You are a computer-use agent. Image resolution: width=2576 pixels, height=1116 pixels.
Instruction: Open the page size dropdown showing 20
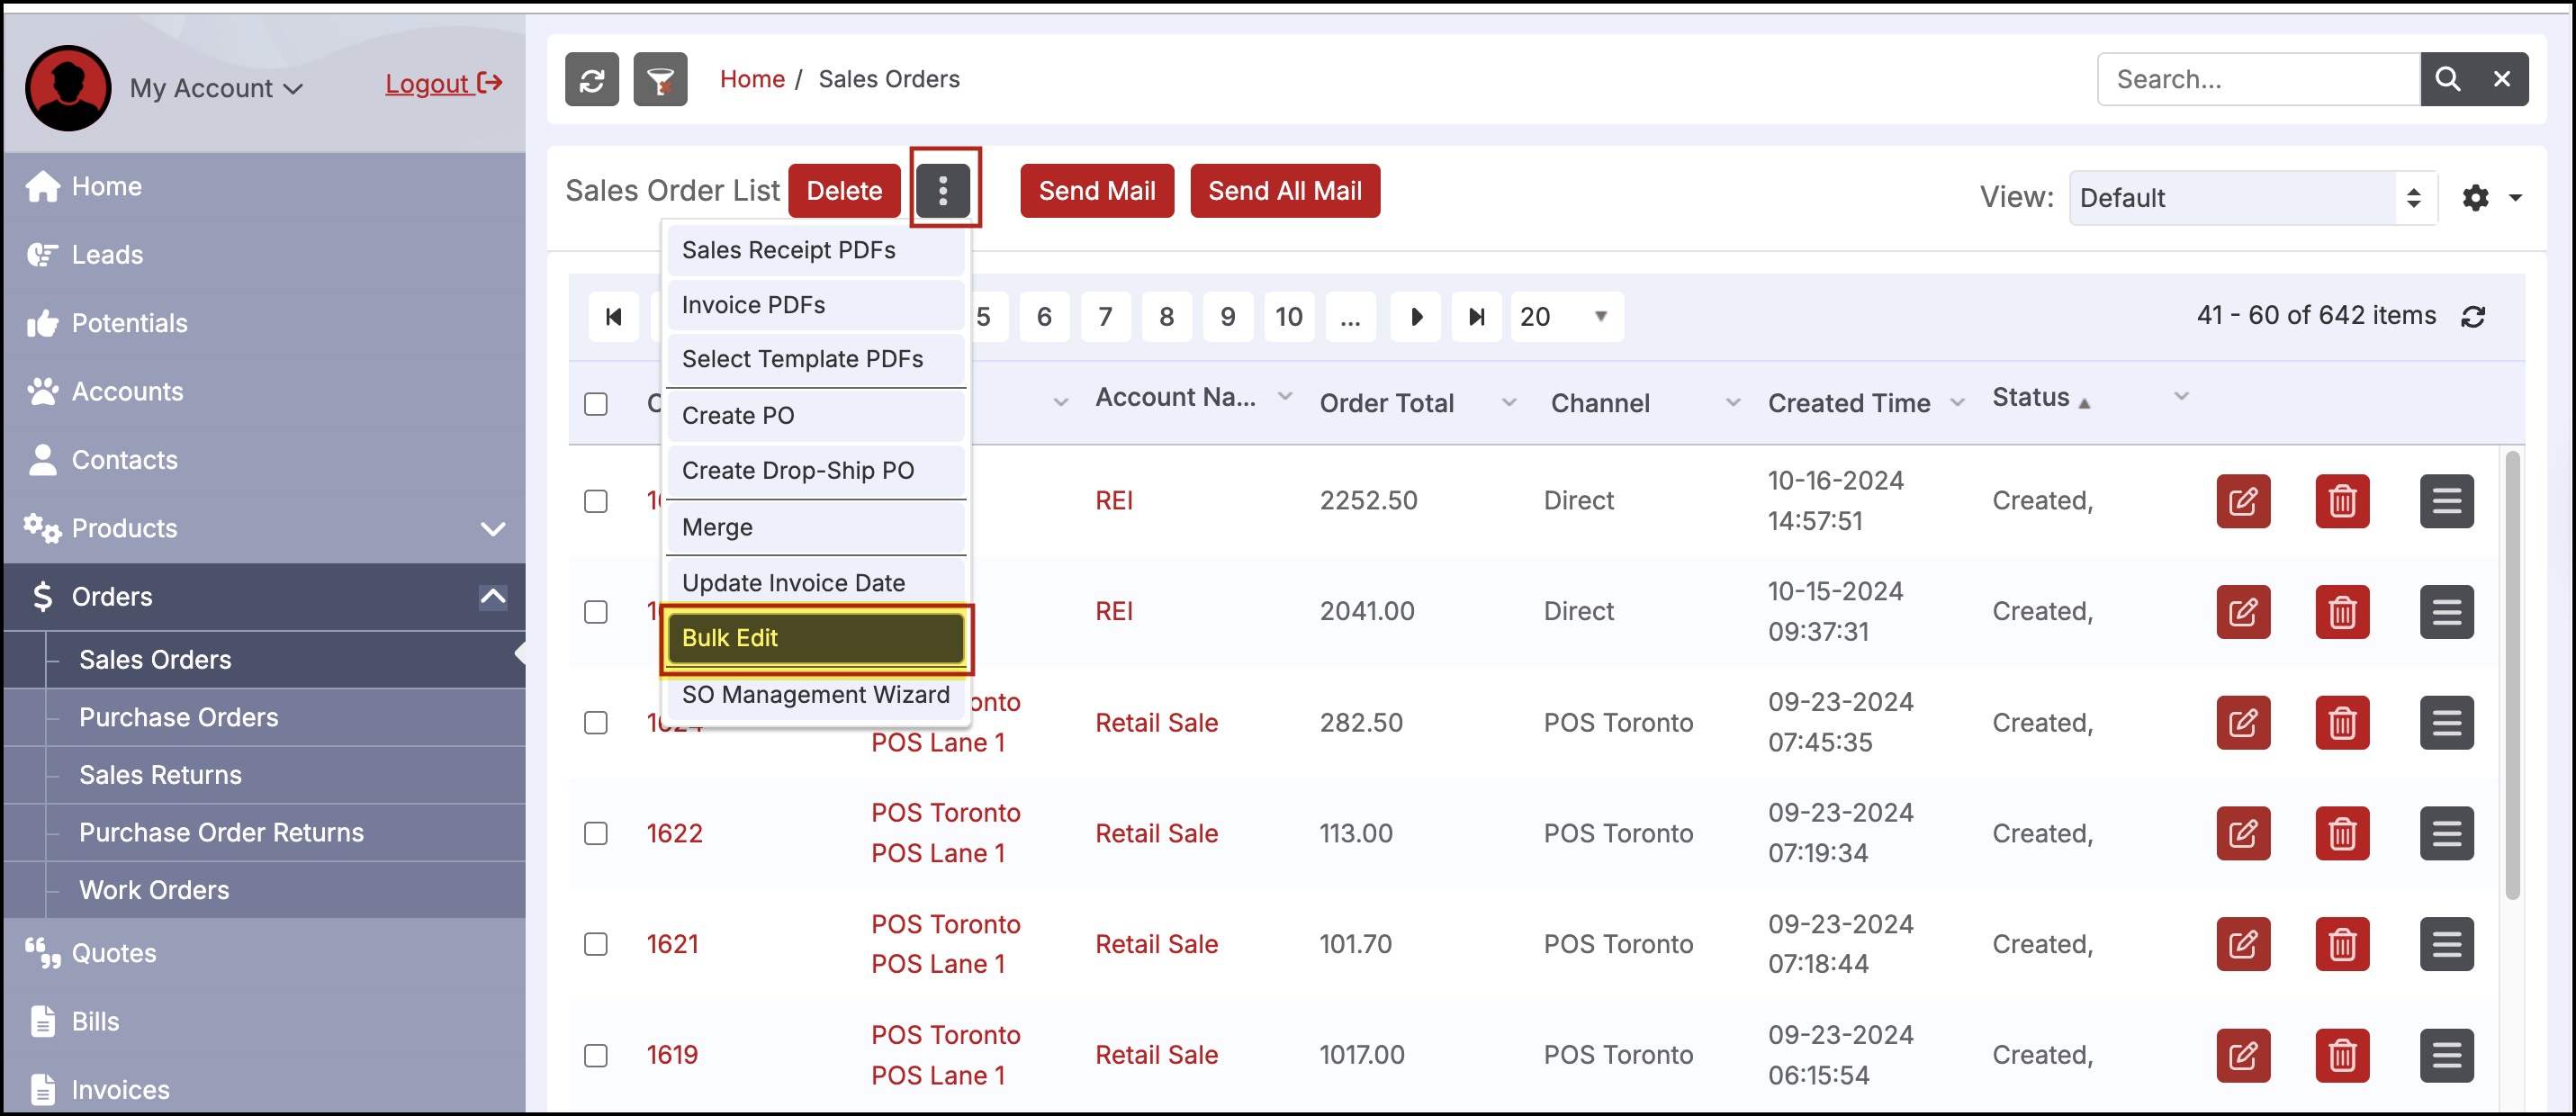pos(1565,317)
